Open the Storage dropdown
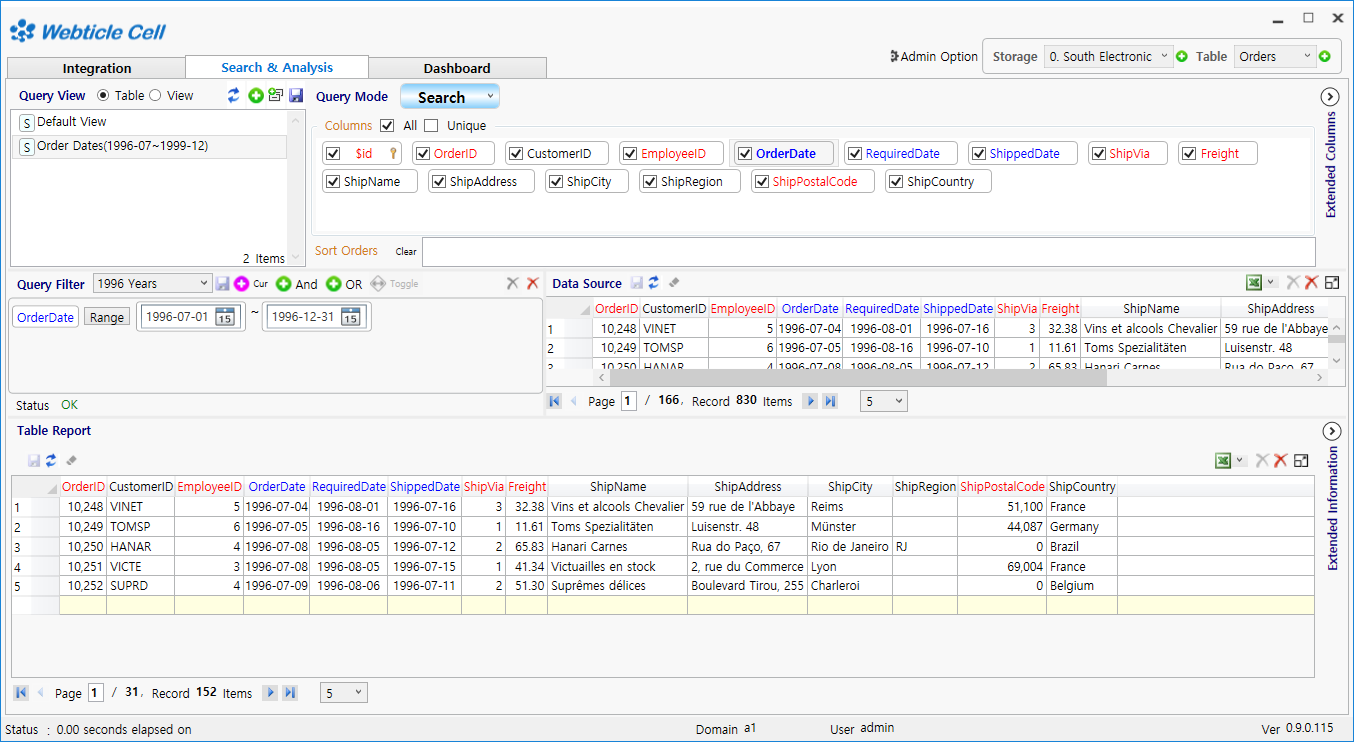 click(x=1108, y=57)
